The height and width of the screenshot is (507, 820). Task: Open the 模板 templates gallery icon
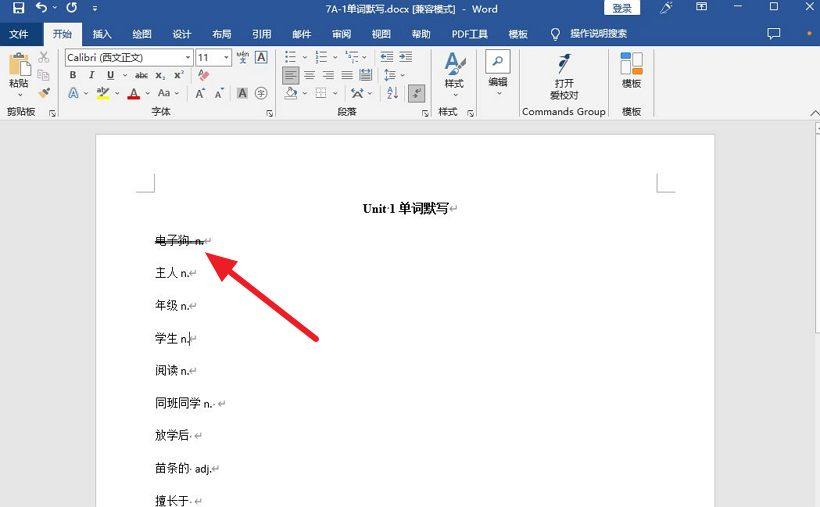[631, 70]
